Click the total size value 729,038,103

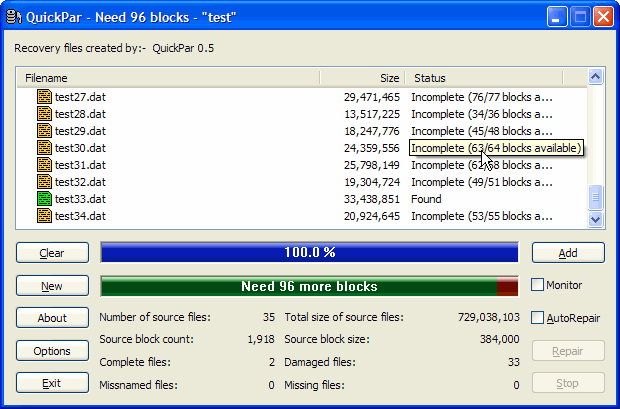pos(489,317)
